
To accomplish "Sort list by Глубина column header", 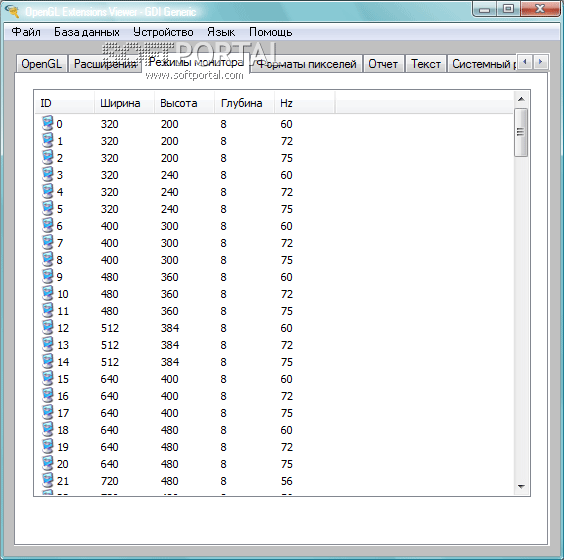I will click(245, 103).
